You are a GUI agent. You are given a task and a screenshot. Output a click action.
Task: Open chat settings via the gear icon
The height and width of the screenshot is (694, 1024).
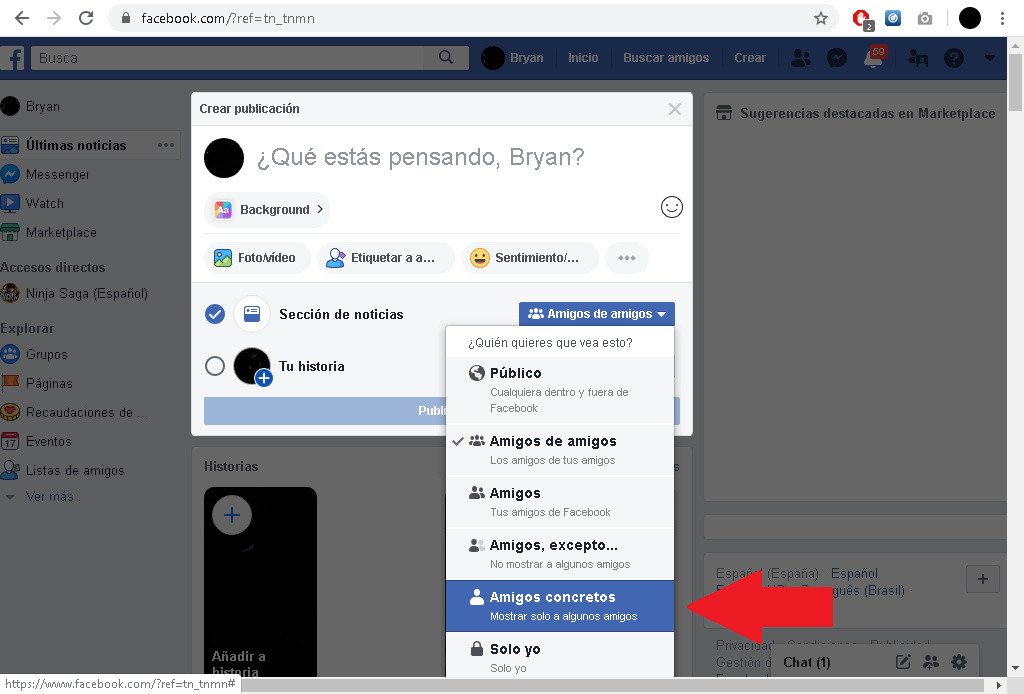point(958,661)
